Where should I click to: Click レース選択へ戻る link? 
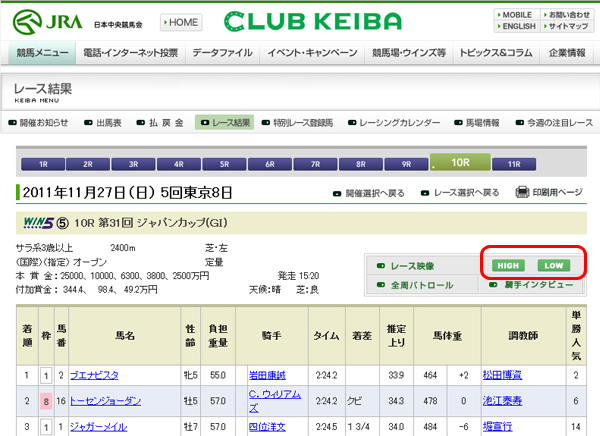point(460,193)
